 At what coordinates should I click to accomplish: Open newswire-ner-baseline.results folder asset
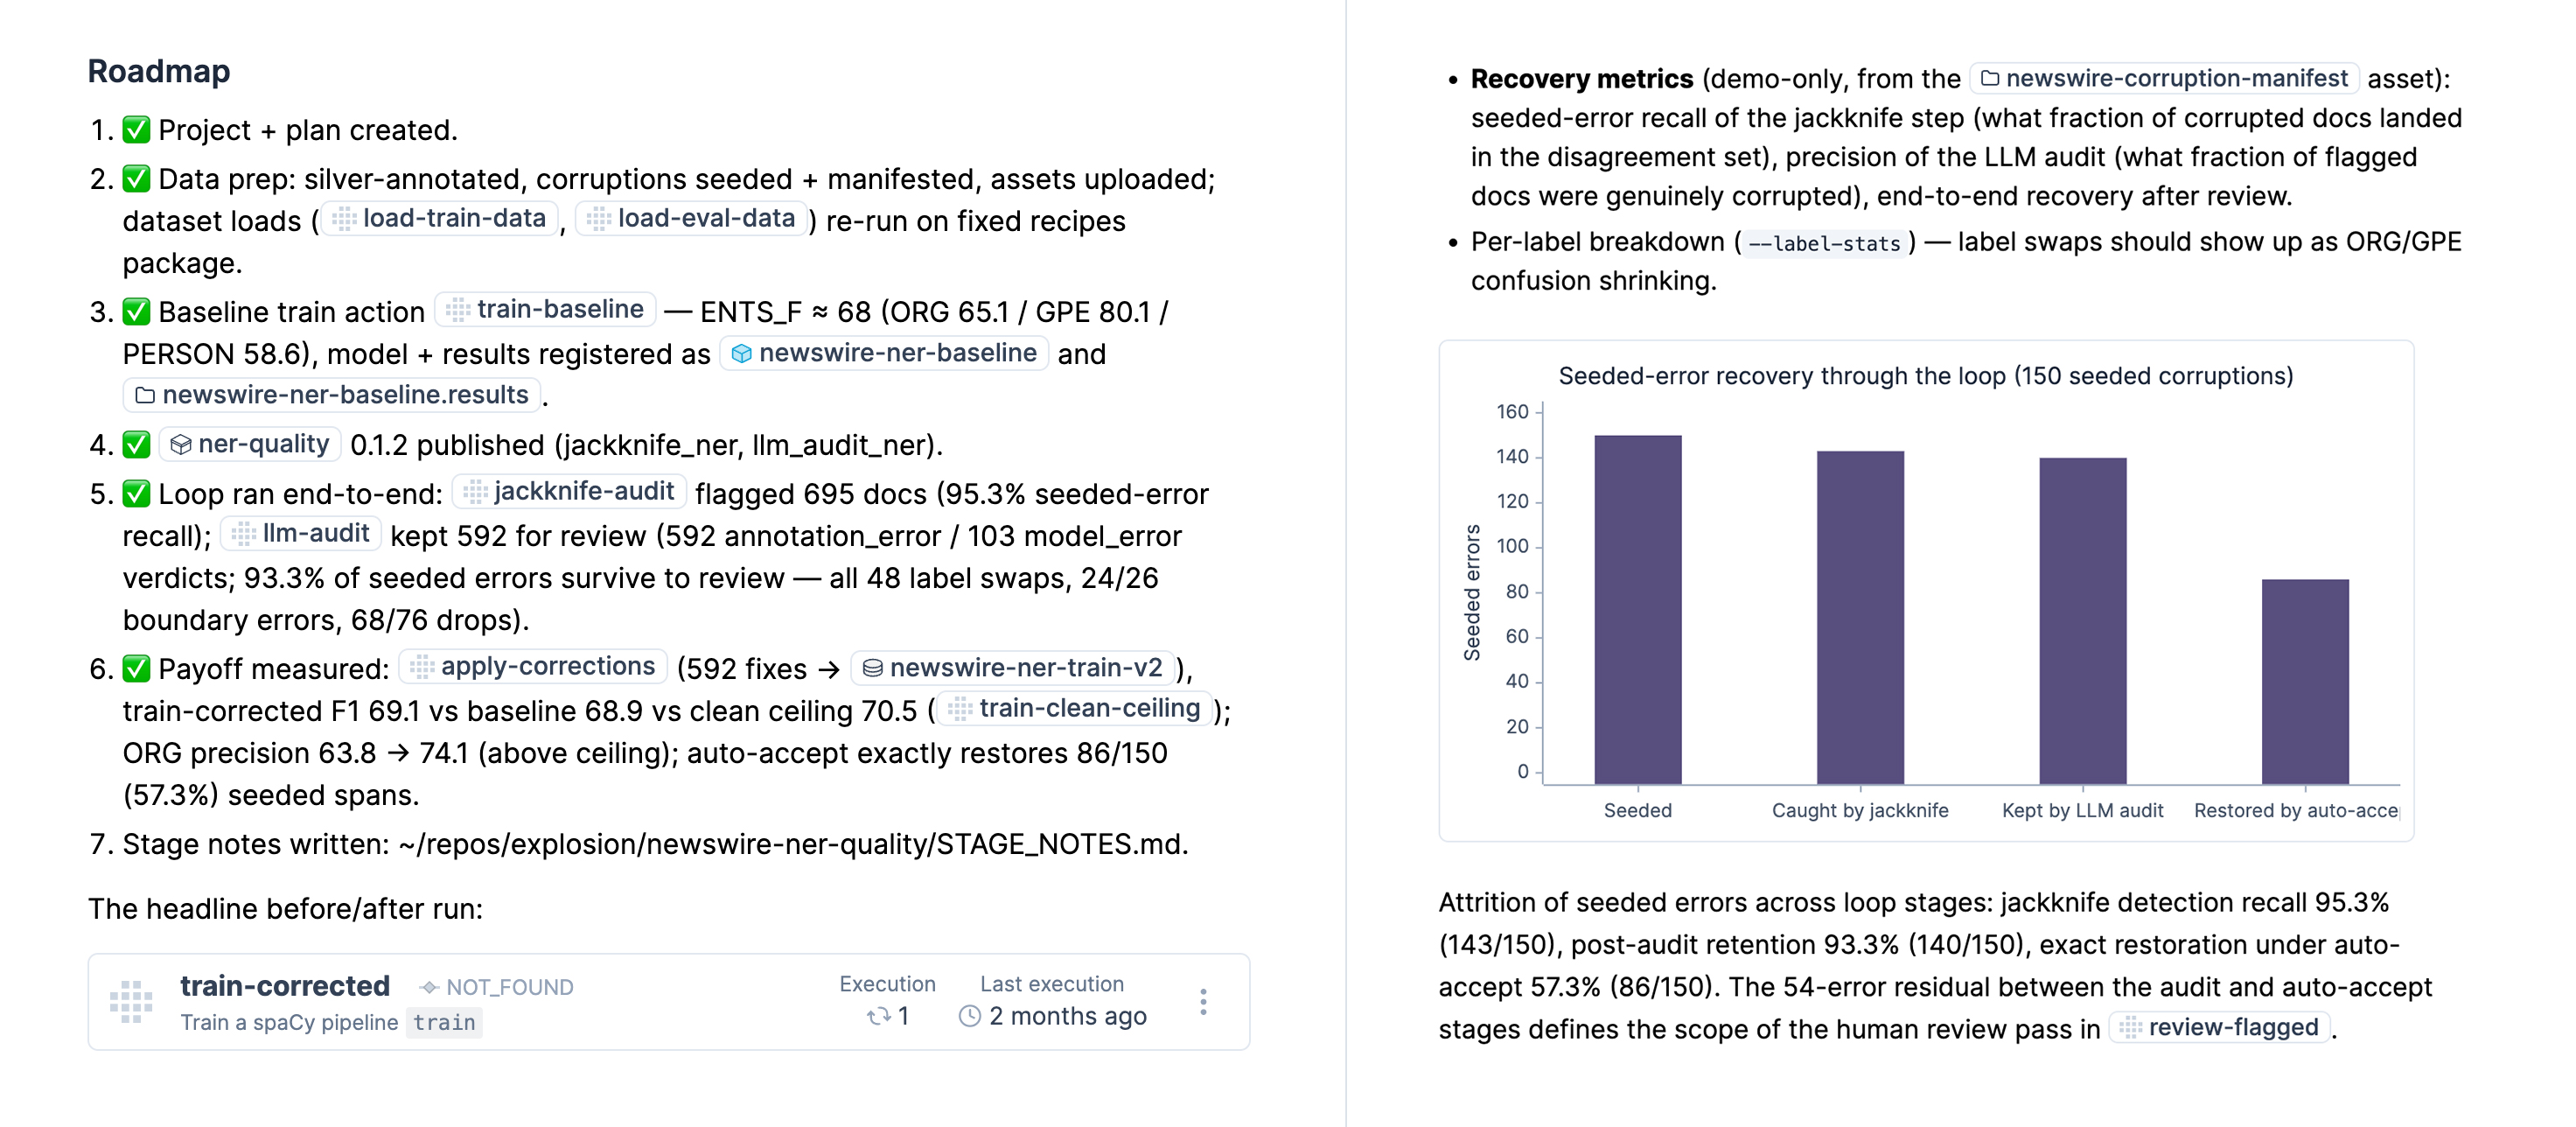click(332, 395)
